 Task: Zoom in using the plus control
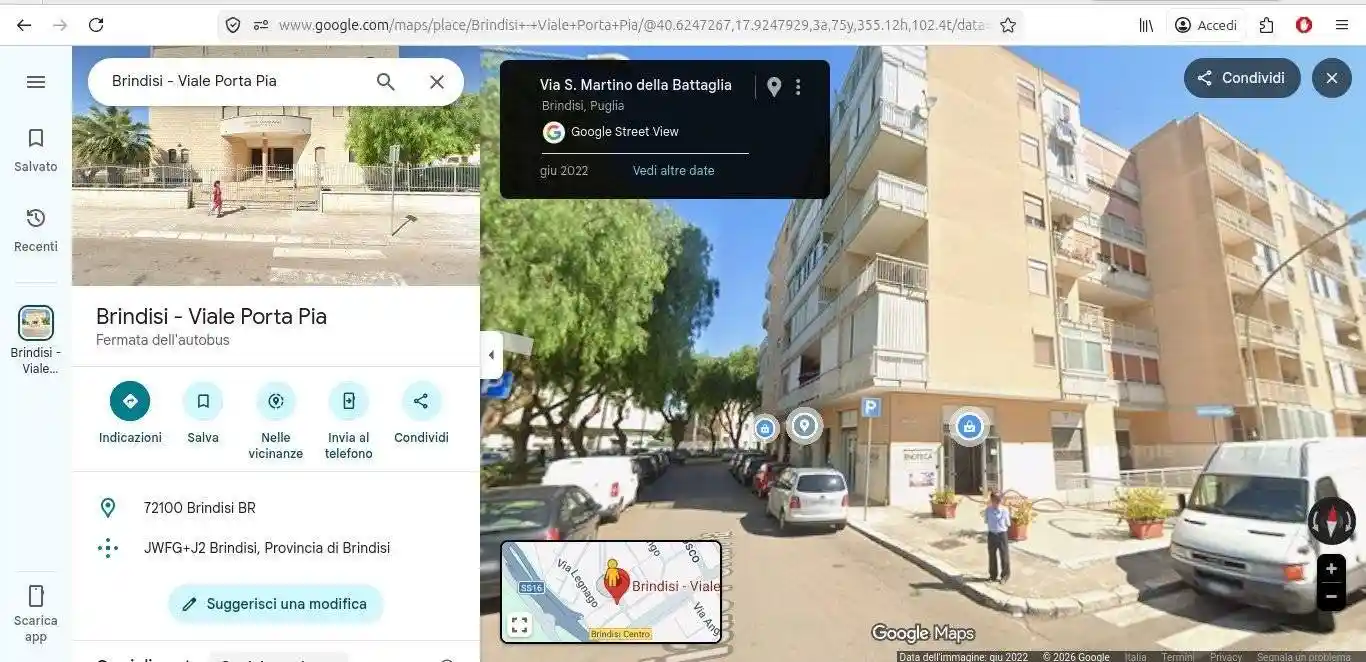[x=1331, y=568]
